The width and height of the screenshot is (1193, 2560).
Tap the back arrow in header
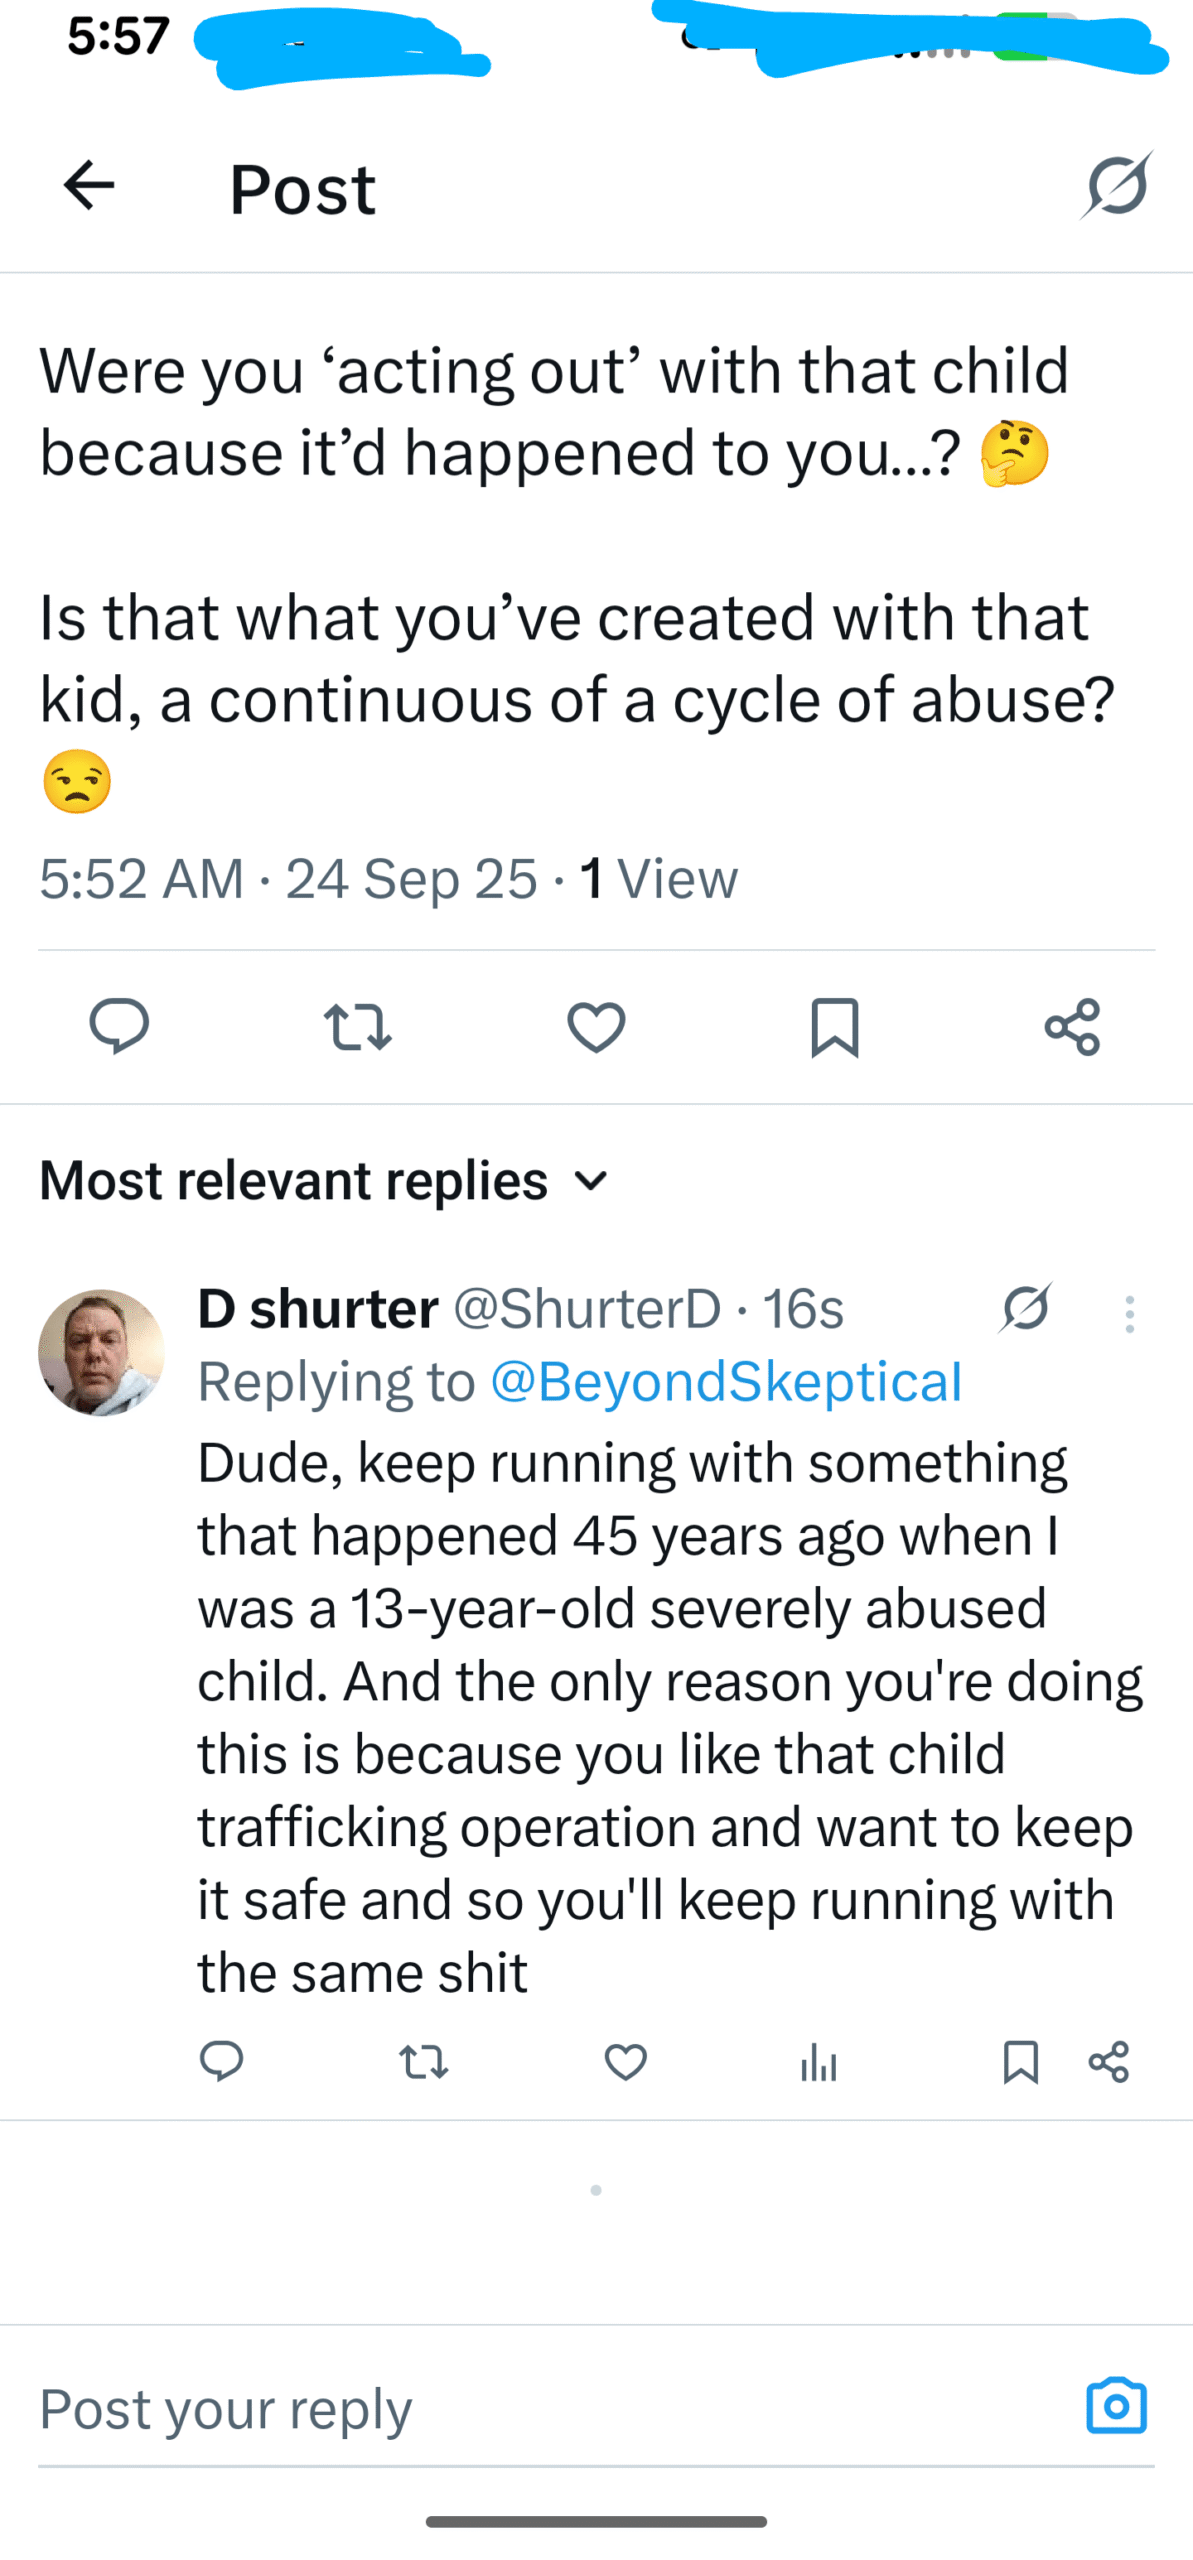point(89,186)
